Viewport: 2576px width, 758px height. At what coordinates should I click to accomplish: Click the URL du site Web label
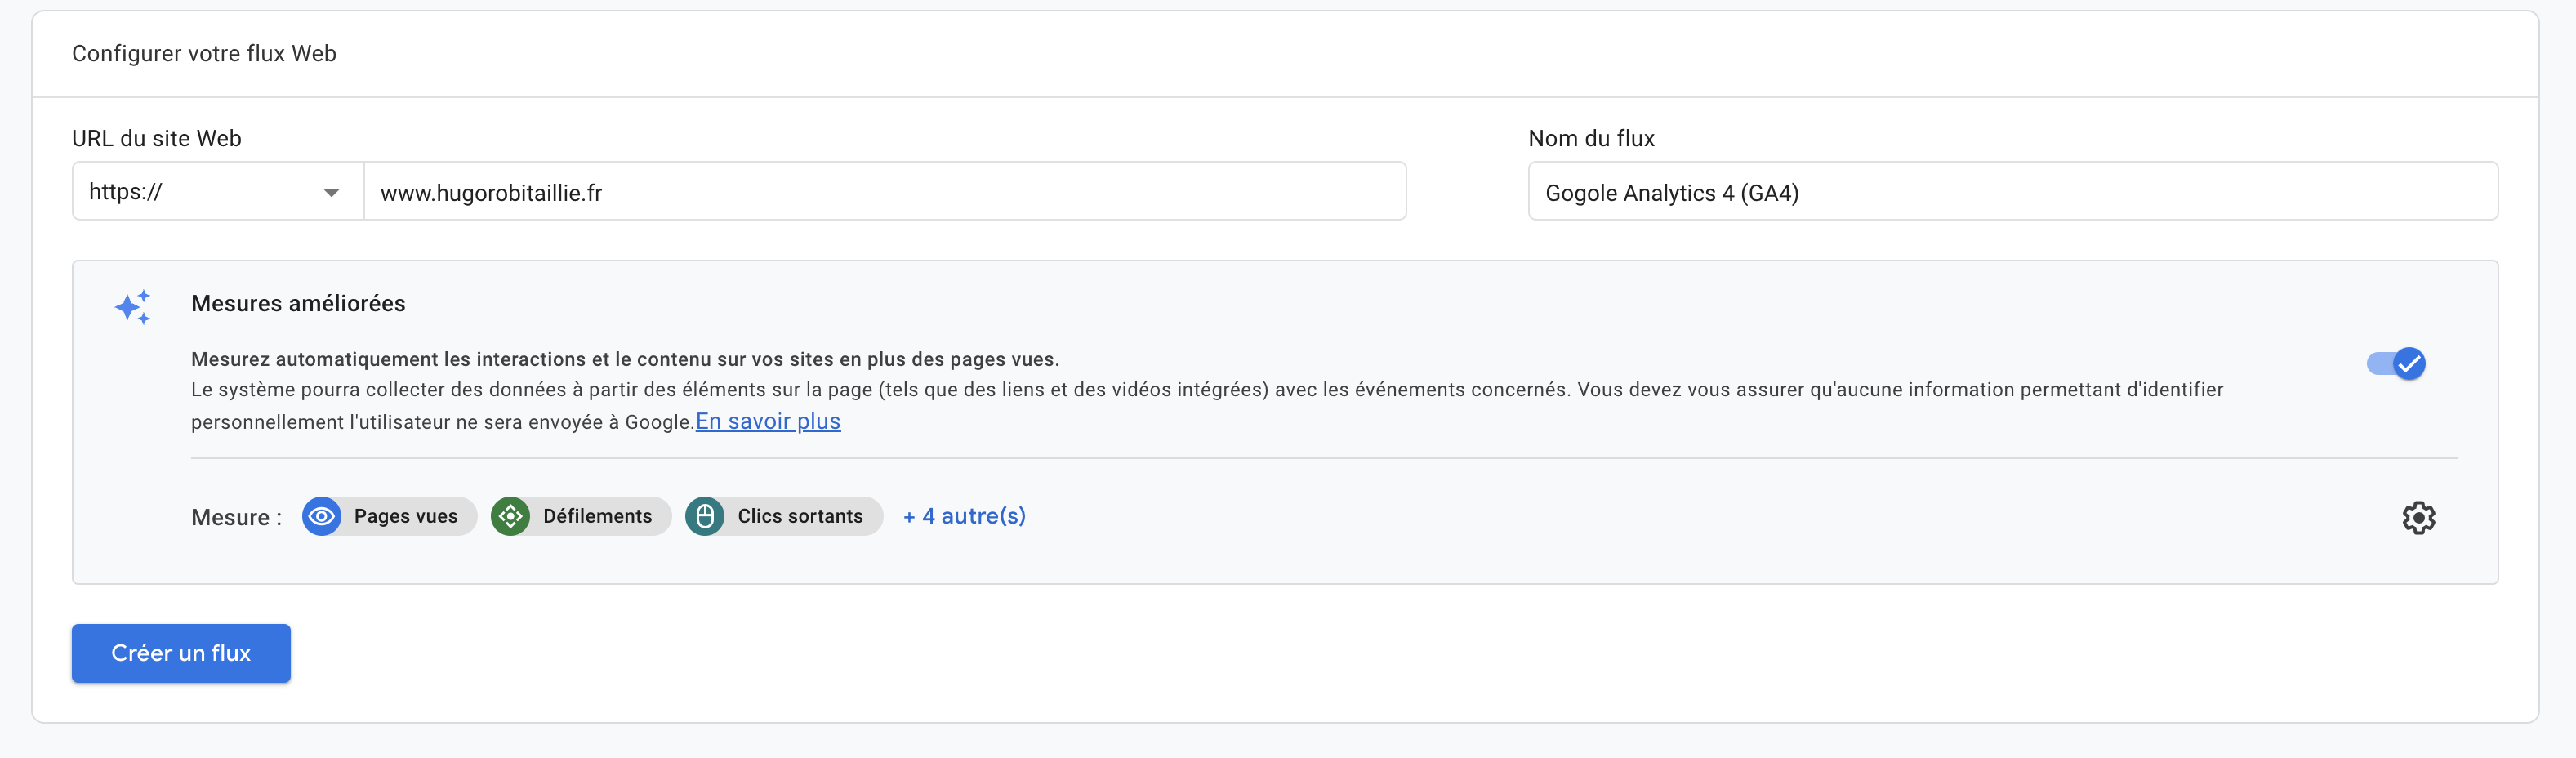[x=157, y=139]
